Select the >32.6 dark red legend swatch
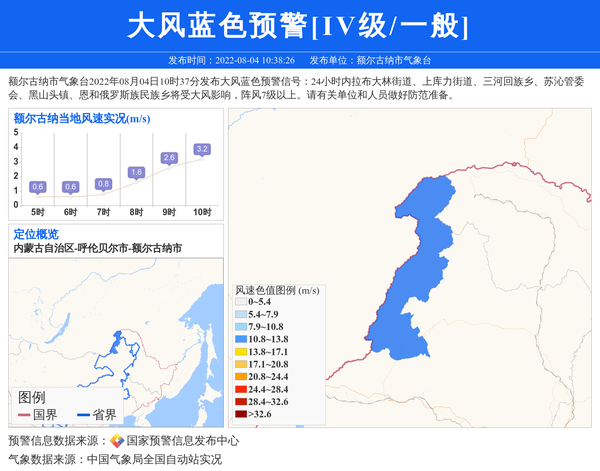This screenshot has width=600, height=471. pyautogui.click(x=241, y=413)
